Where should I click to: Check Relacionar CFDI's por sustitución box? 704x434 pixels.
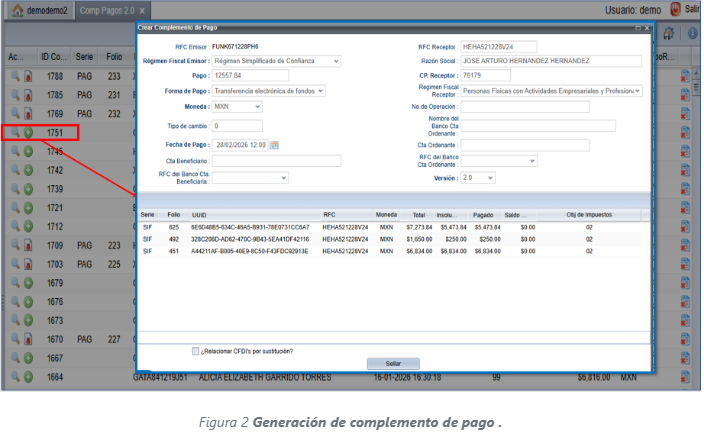pos(196,351)
